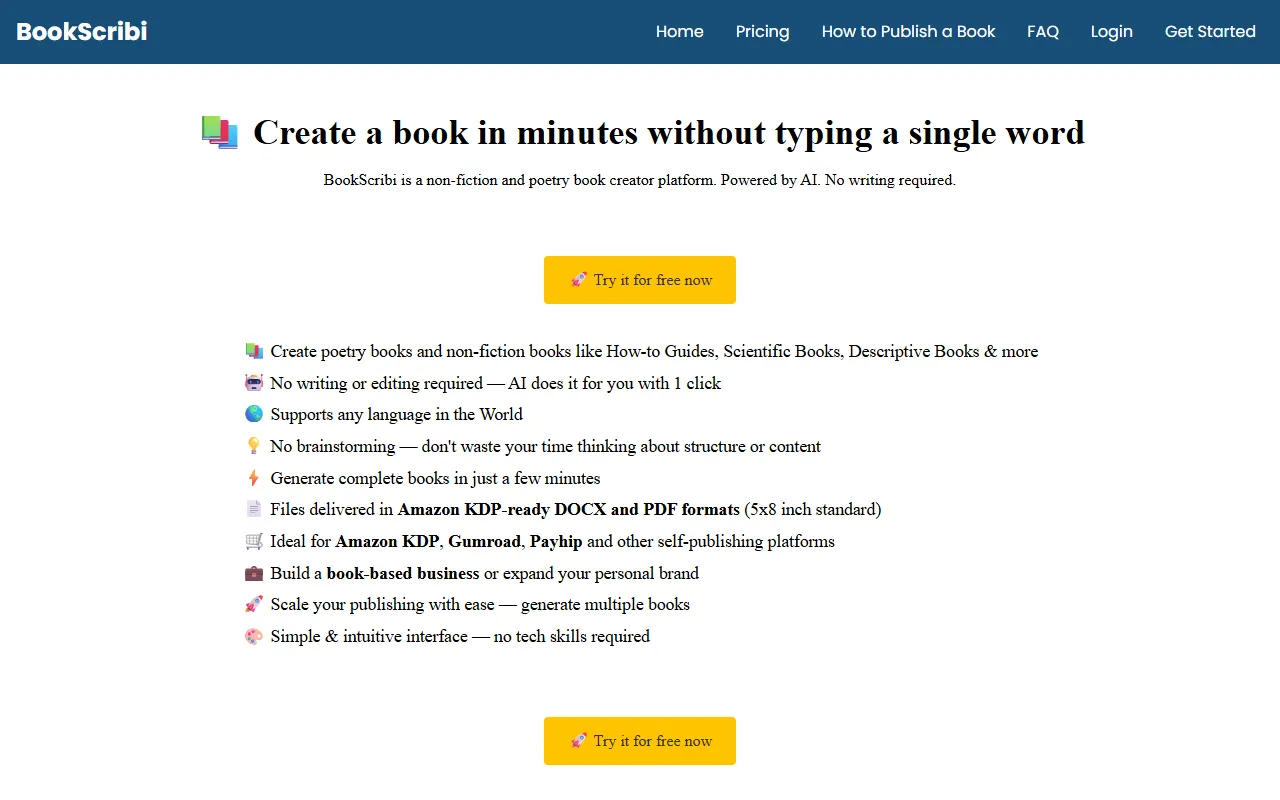The image size is (1280, 800).
Task: Click Get Started in navigation
Action: pos(1210,31)
